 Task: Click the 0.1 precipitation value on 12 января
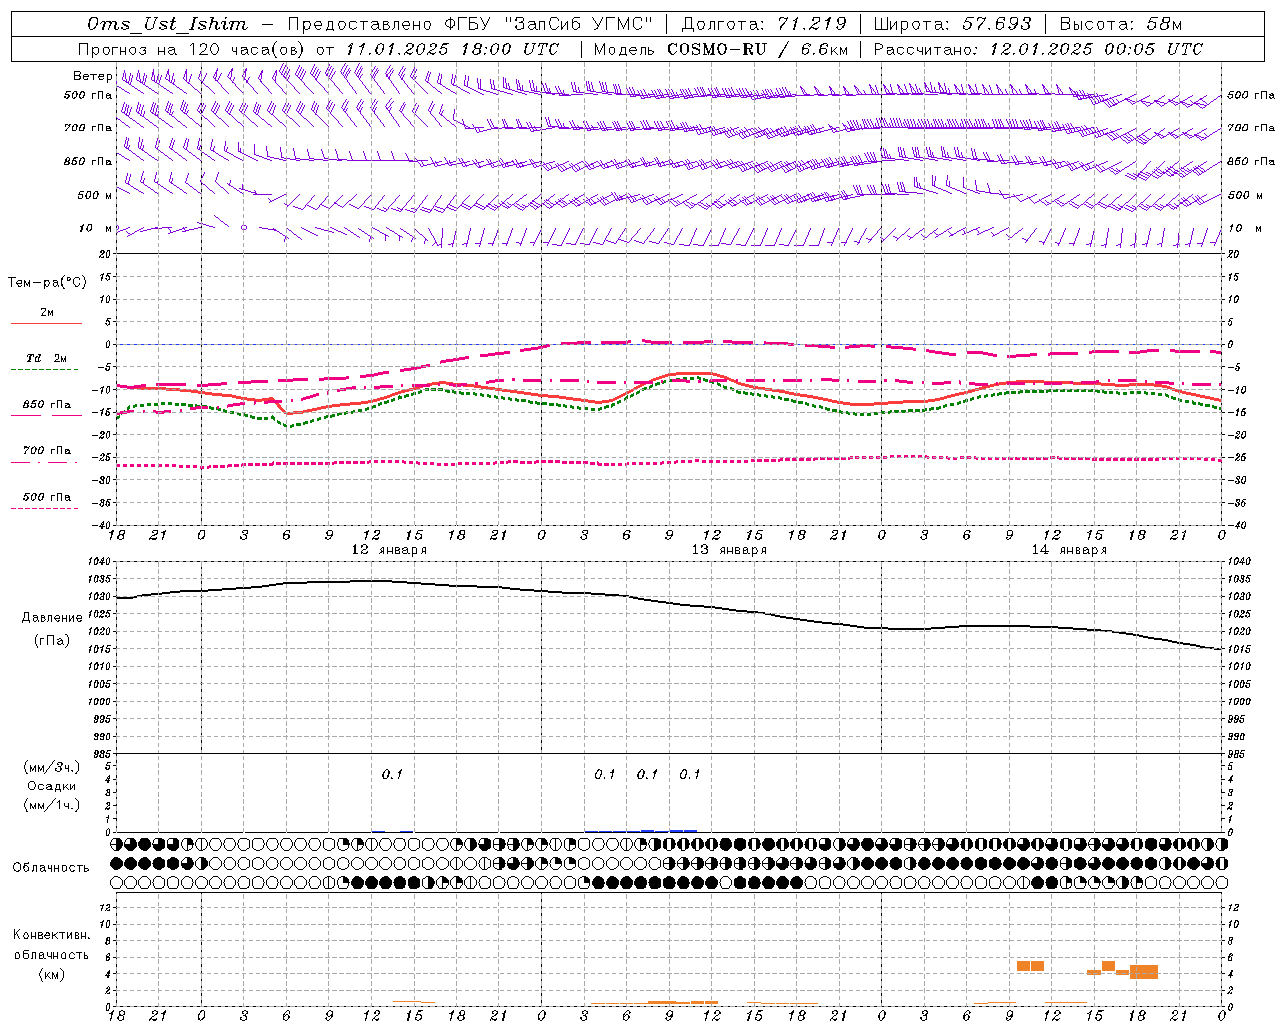click(392, 774)
